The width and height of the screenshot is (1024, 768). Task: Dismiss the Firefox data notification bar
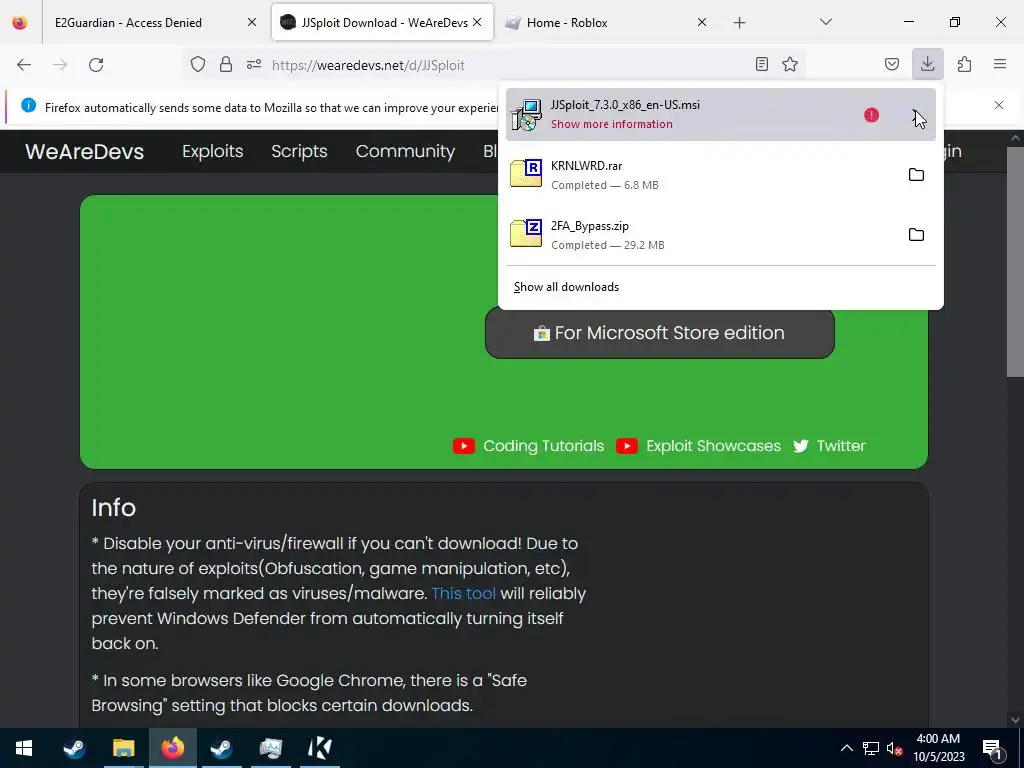coord(999,105)
